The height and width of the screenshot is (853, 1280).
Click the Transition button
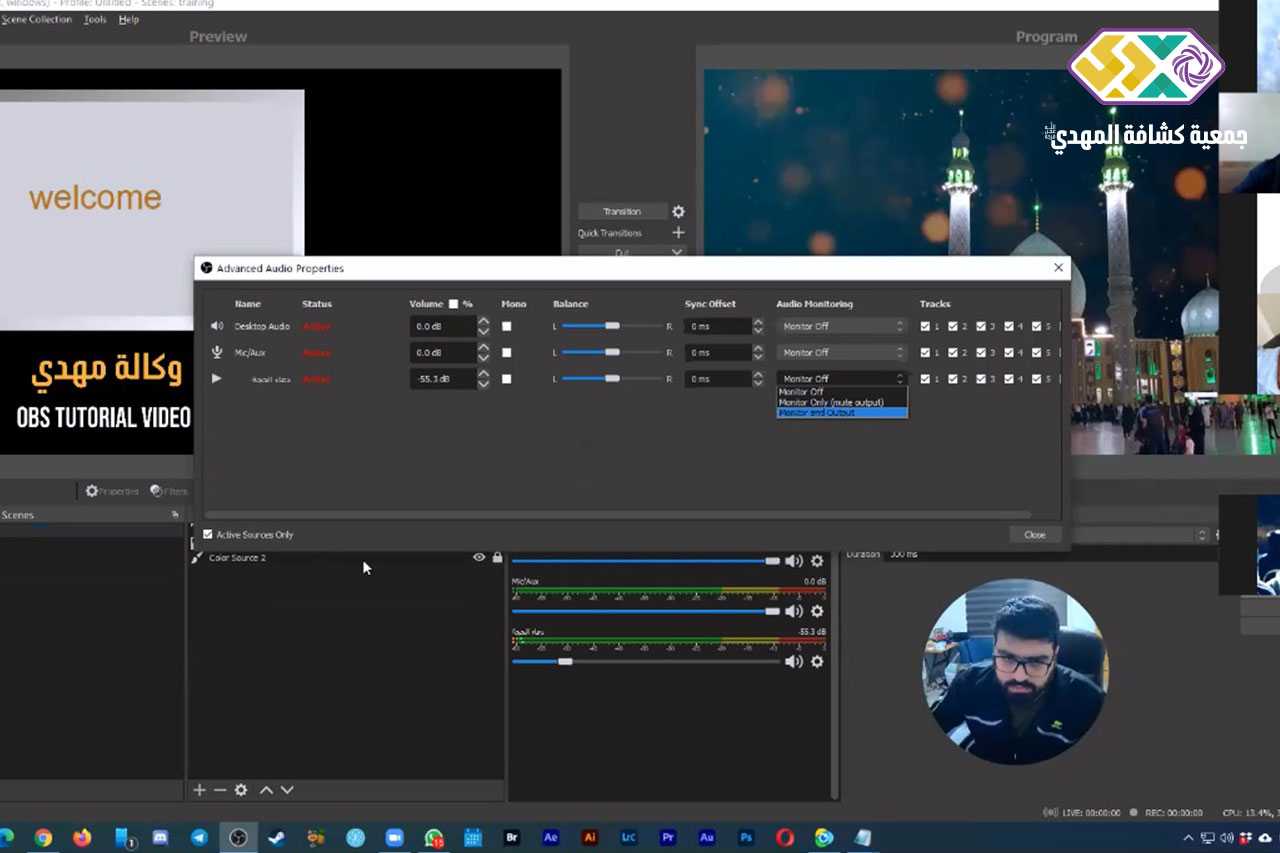coord(622,212)
